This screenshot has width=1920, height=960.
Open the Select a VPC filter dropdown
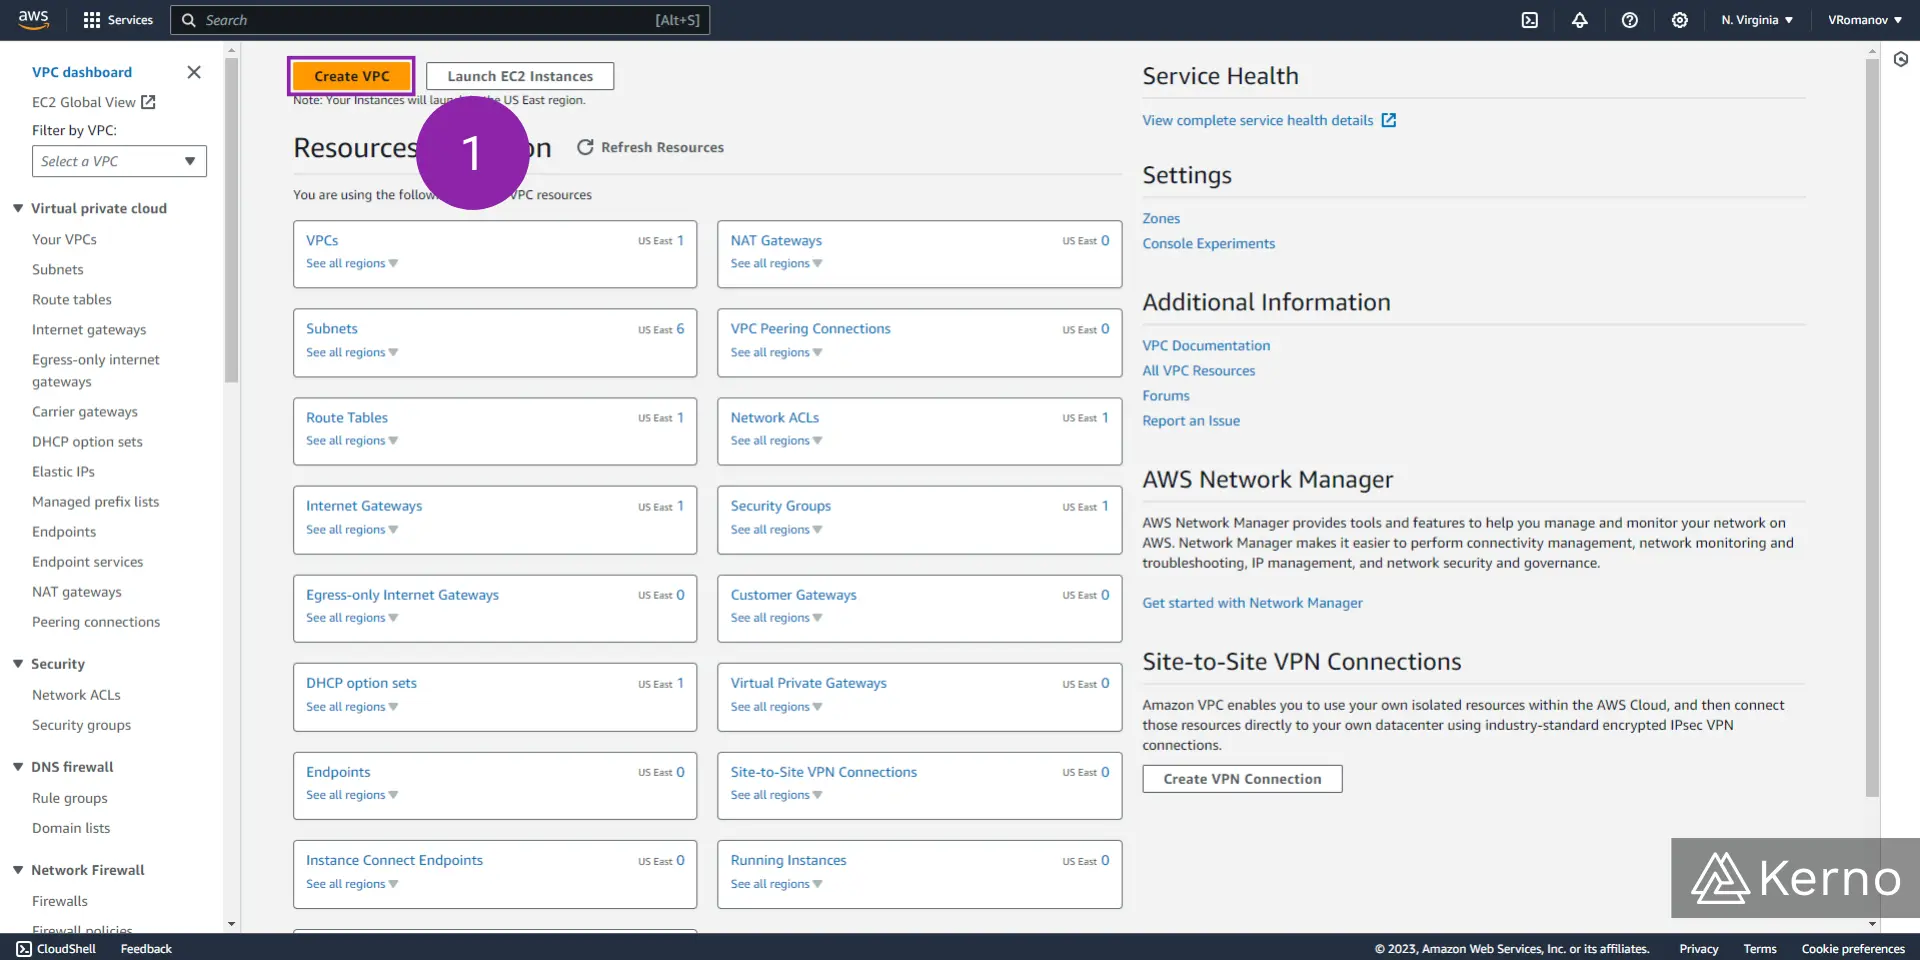pyautogui.click(x=119, y=161)
